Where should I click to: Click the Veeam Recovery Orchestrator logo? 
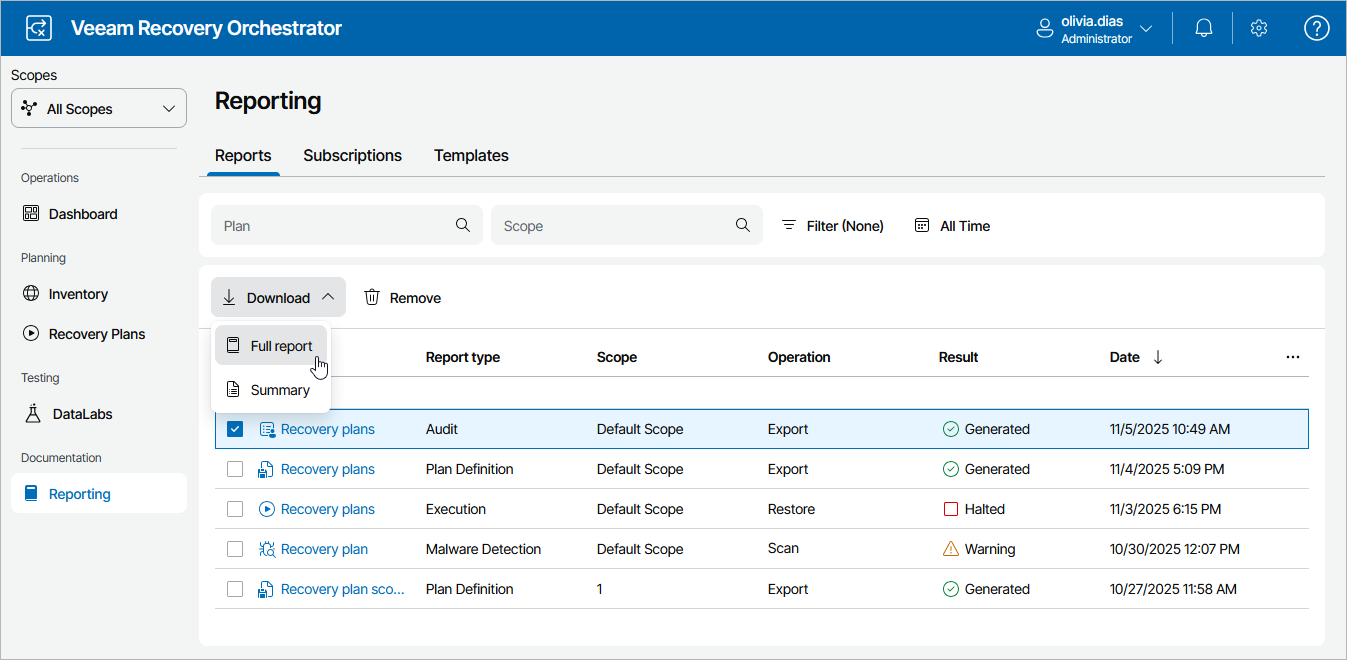(38, 28)
